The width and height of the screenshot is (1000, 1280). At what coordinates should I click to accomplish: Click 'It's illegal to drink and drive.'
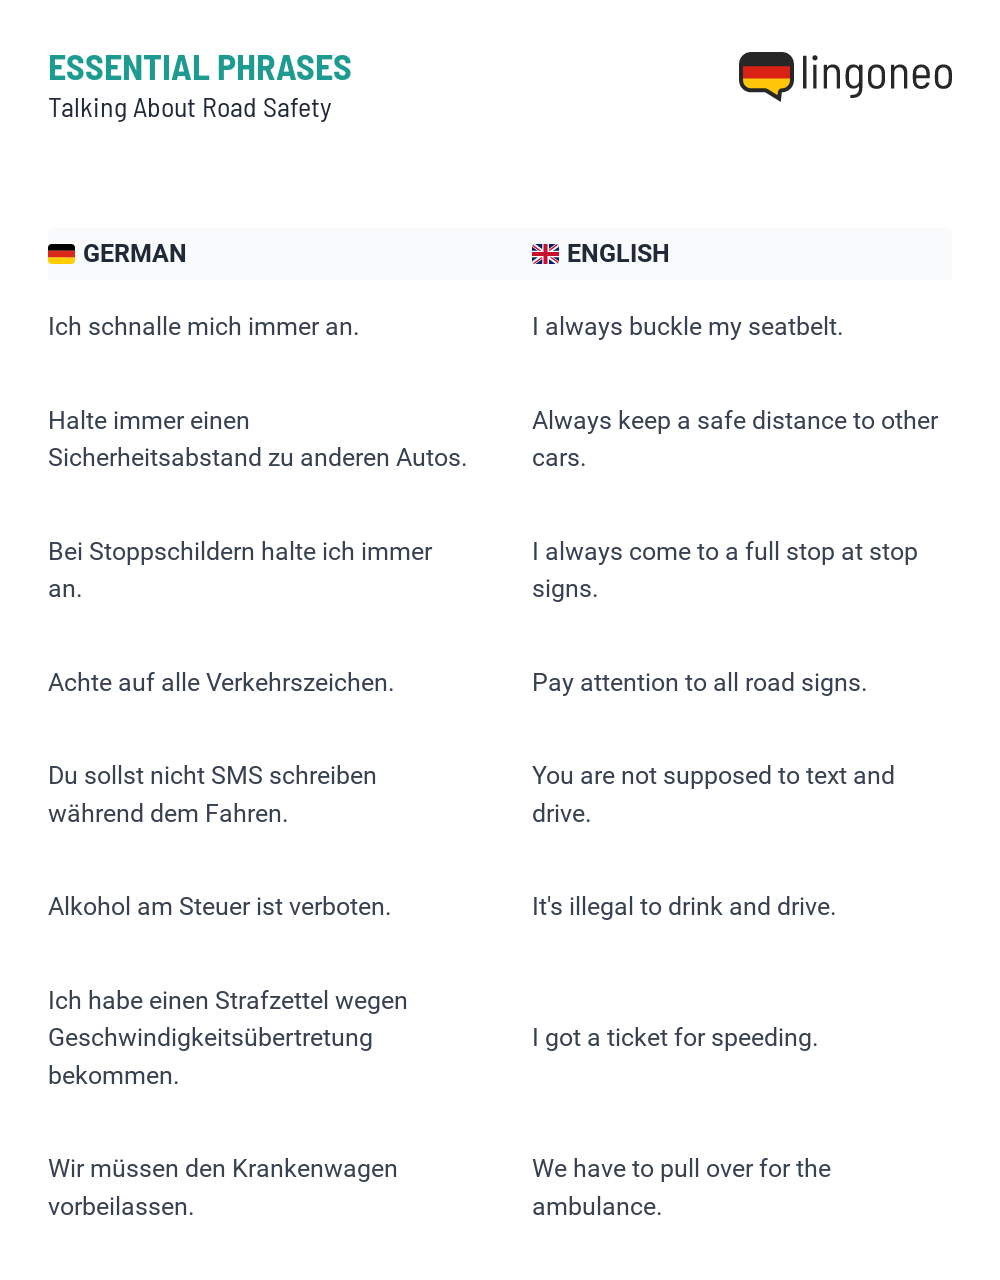[x=683, y=907]
